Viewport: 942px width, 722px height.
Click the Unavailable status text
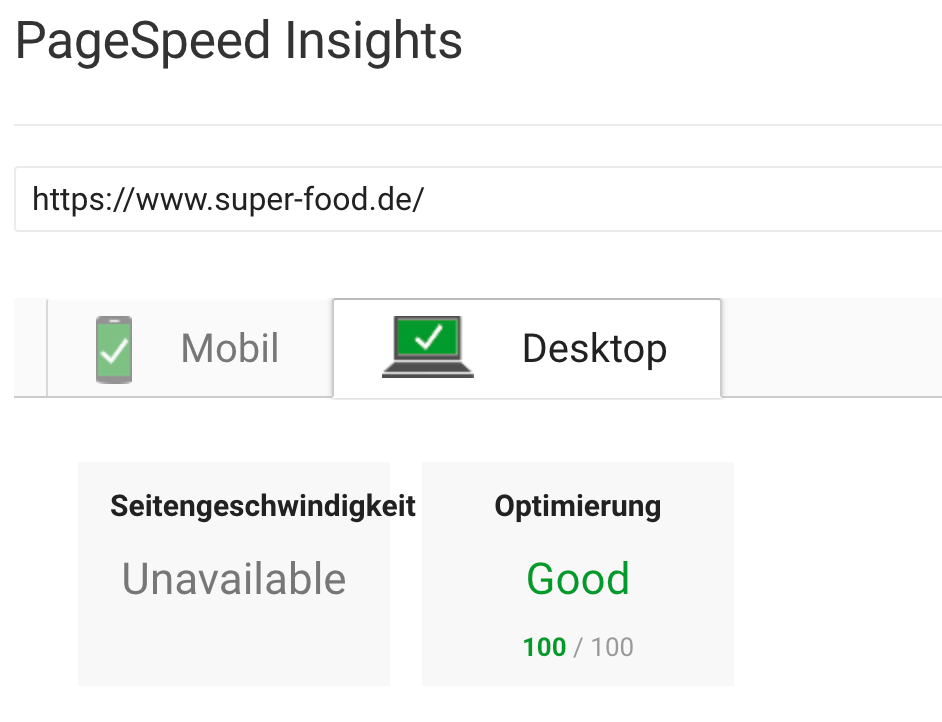pyautogui.click(x=234, y=579)
